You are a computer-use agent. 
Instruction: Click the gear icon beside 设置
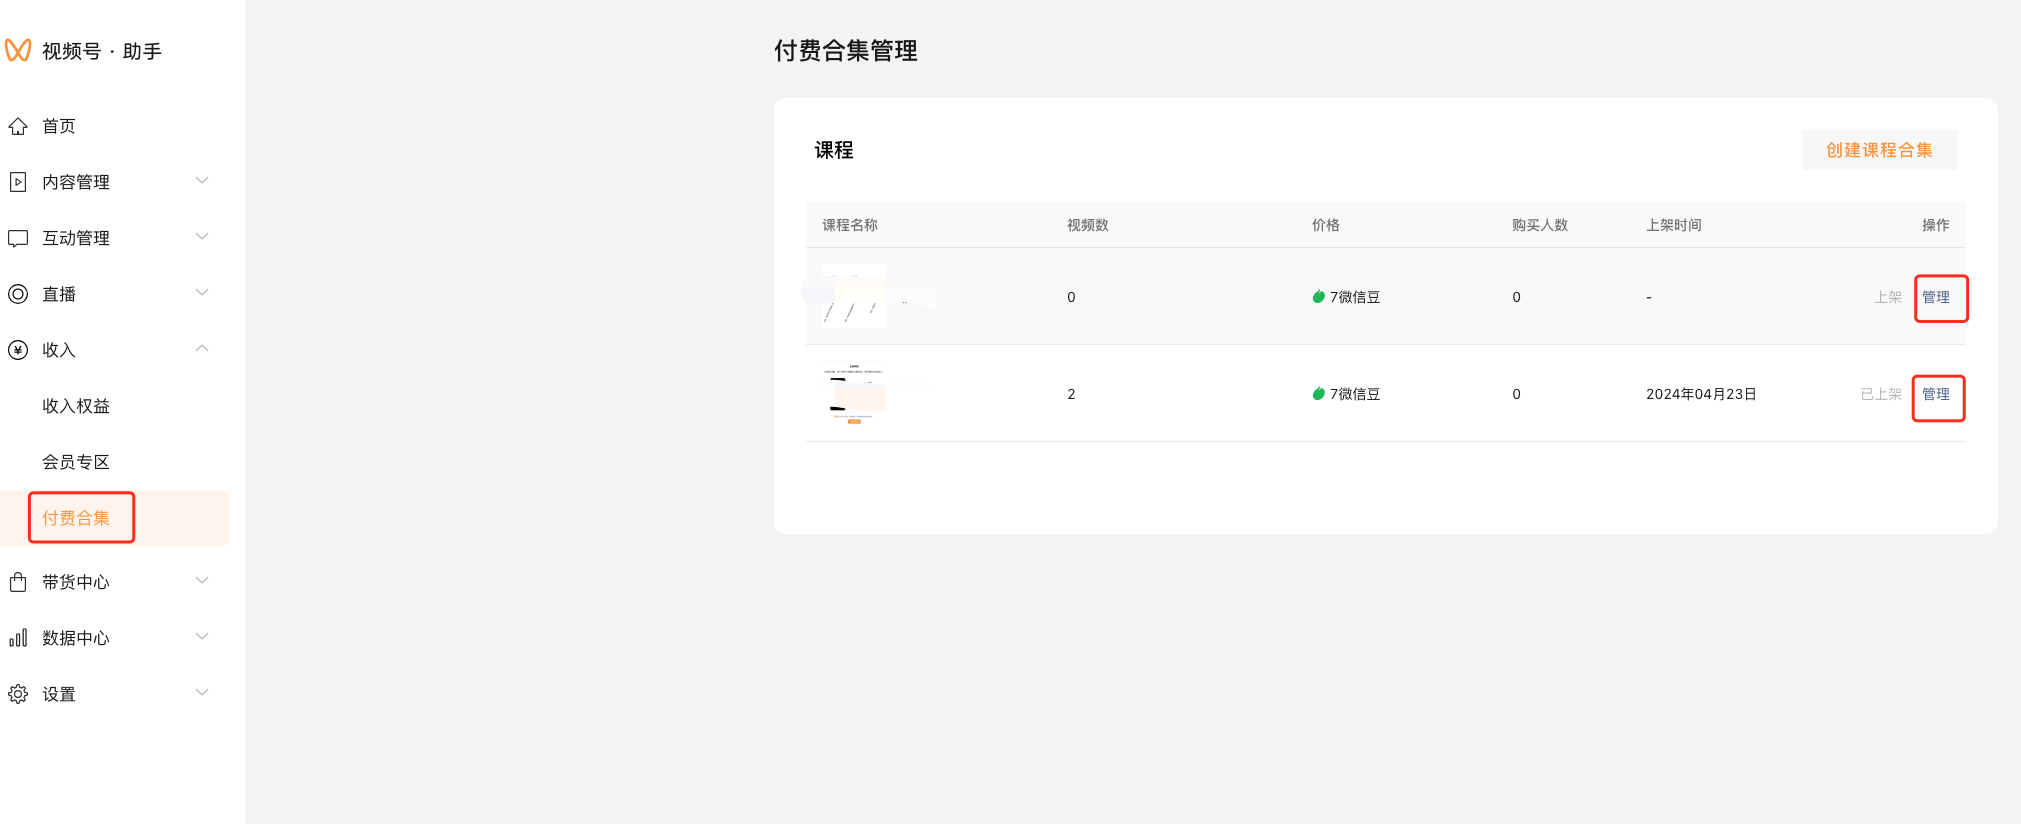tap(18, 694)
